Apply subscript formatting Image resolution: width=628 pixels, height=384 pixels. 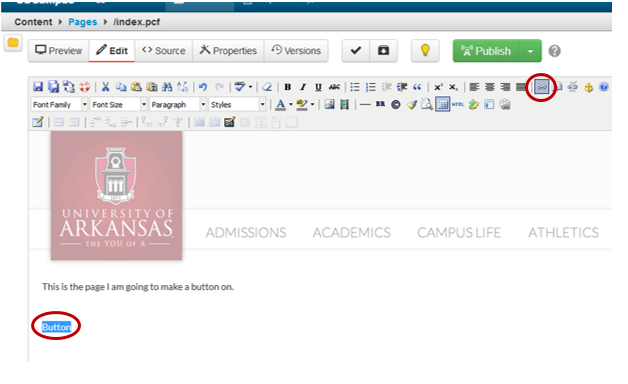tap(453, 86)
